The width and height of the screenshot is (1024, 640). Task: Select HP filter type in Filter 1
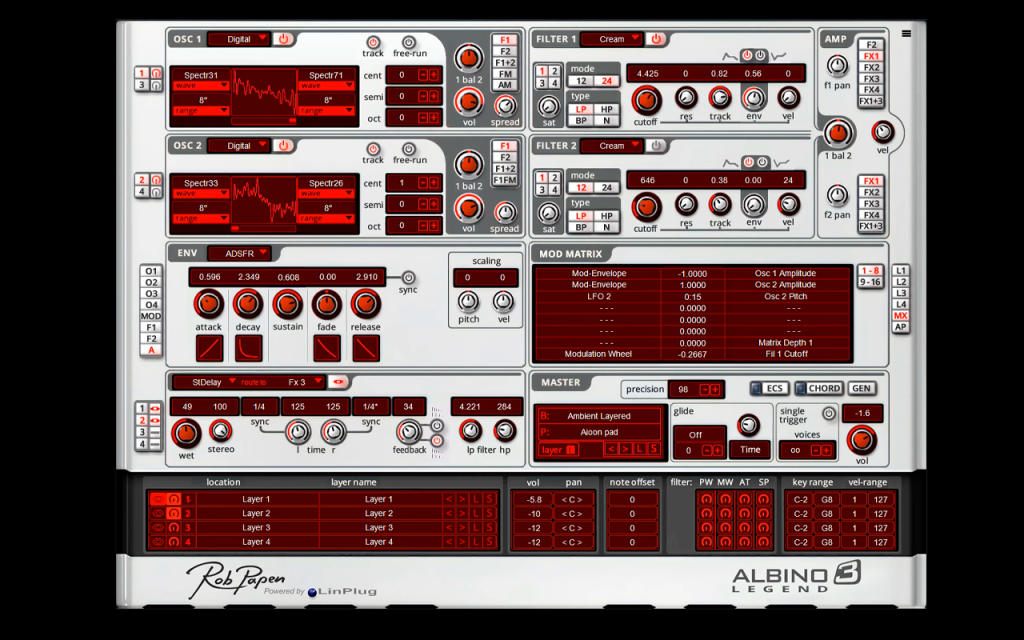point(607,110)
